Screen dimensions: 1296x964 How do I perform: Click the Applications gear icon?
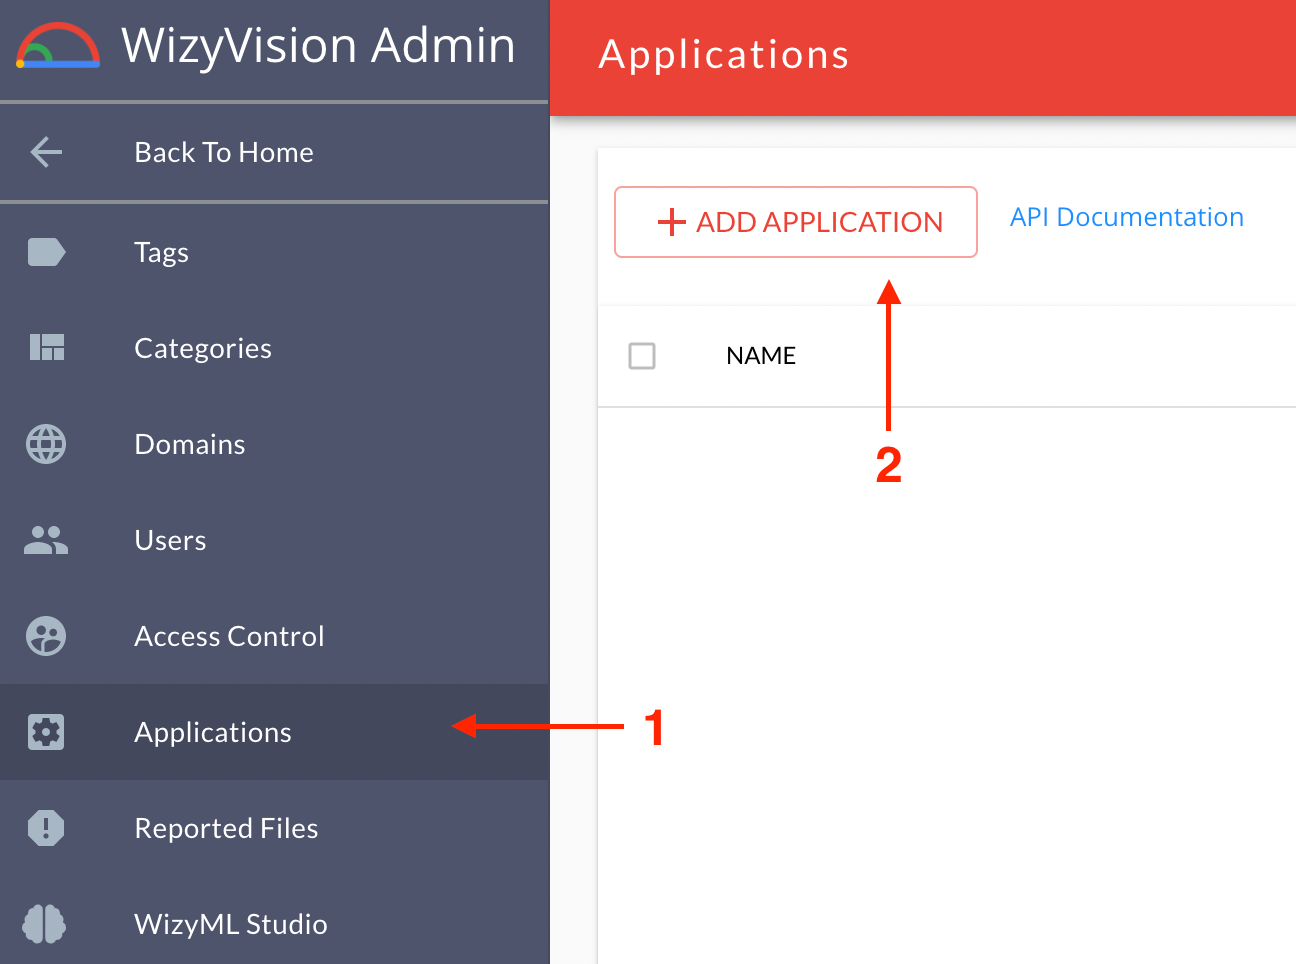[x=46, y=732]
